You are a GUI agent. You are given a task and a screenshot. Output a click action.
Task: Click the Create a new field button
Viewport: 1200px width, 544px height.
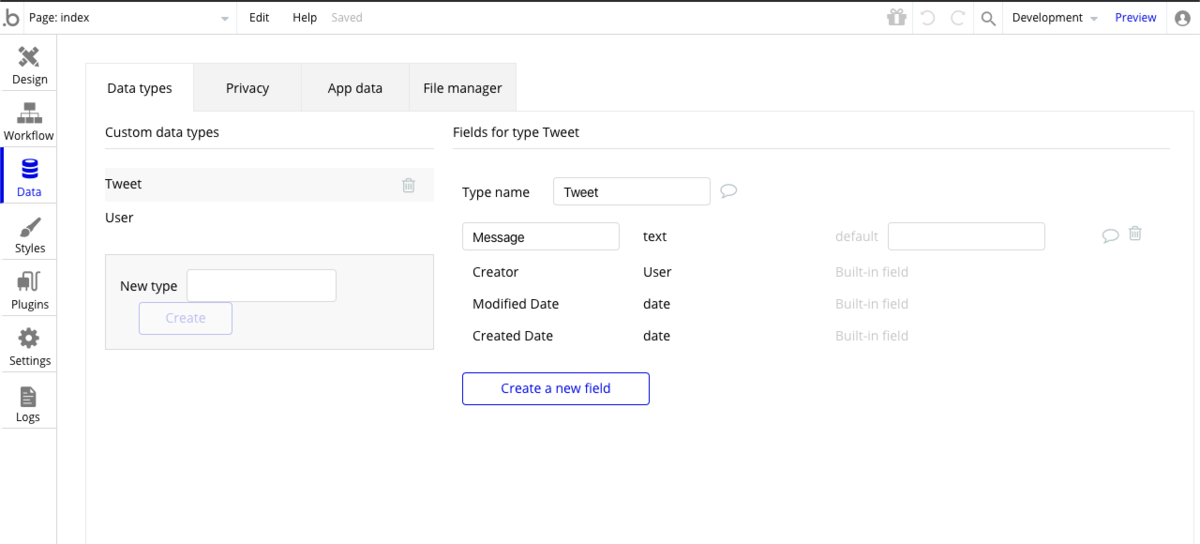click(x=555, y=388)
